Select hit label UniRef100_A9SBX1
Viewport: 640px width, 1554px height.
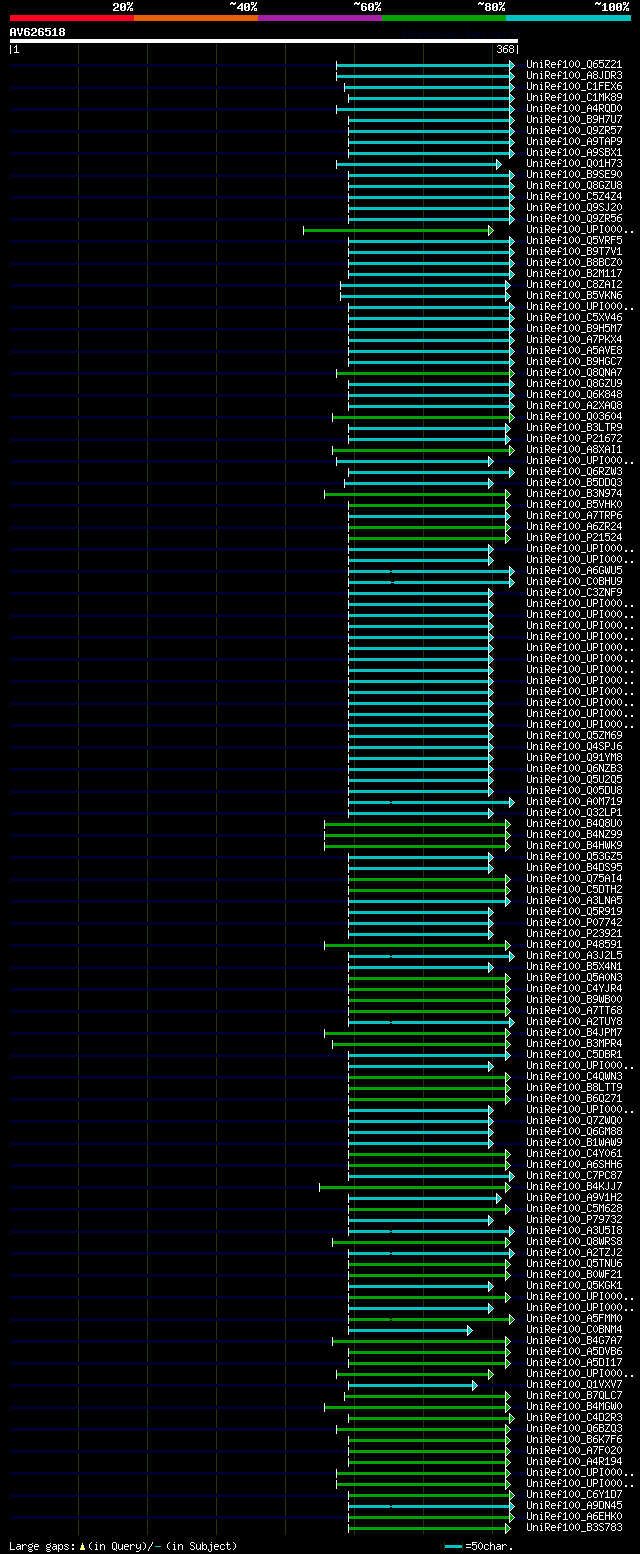point(574,152)
